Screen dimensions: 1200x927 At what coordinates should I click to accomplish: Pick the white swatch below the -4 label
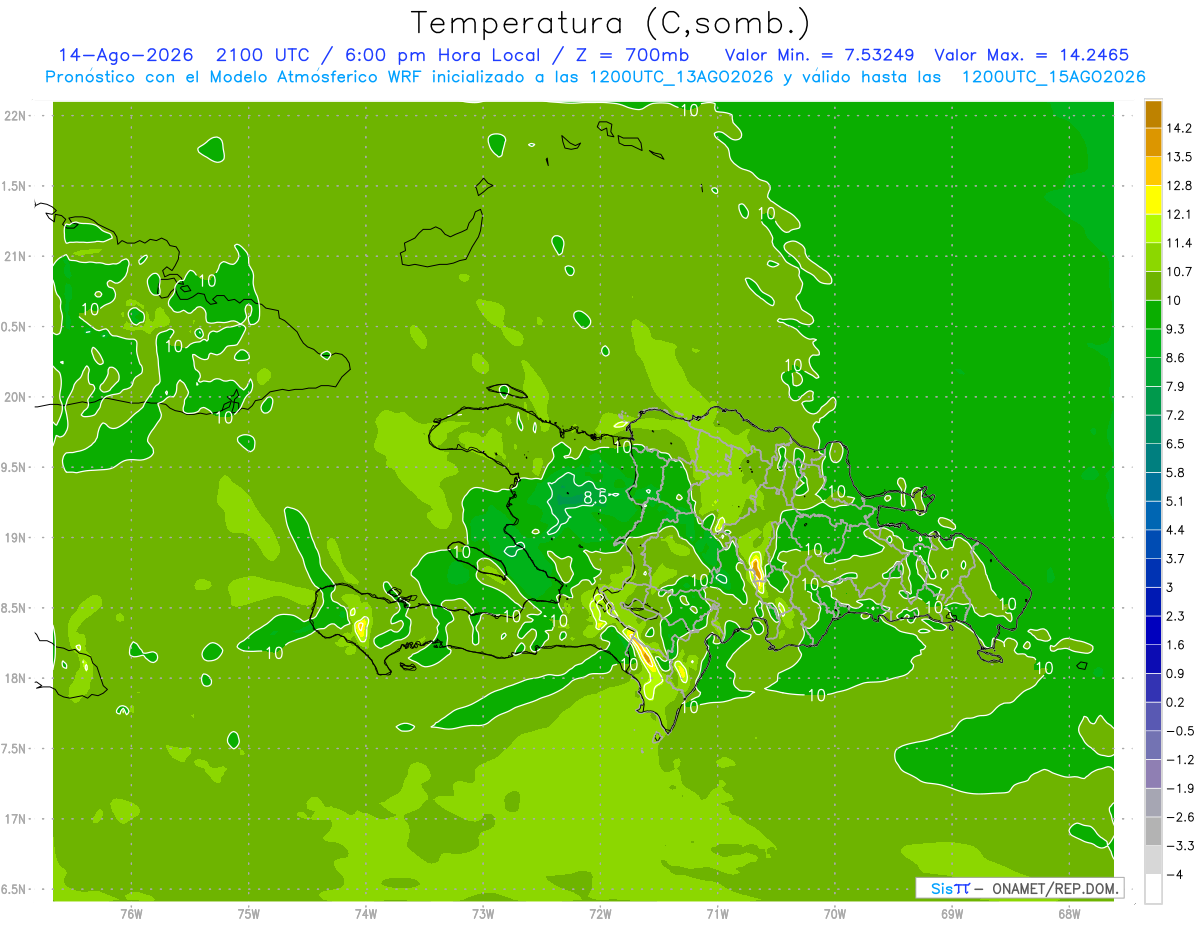(1153, 889)
